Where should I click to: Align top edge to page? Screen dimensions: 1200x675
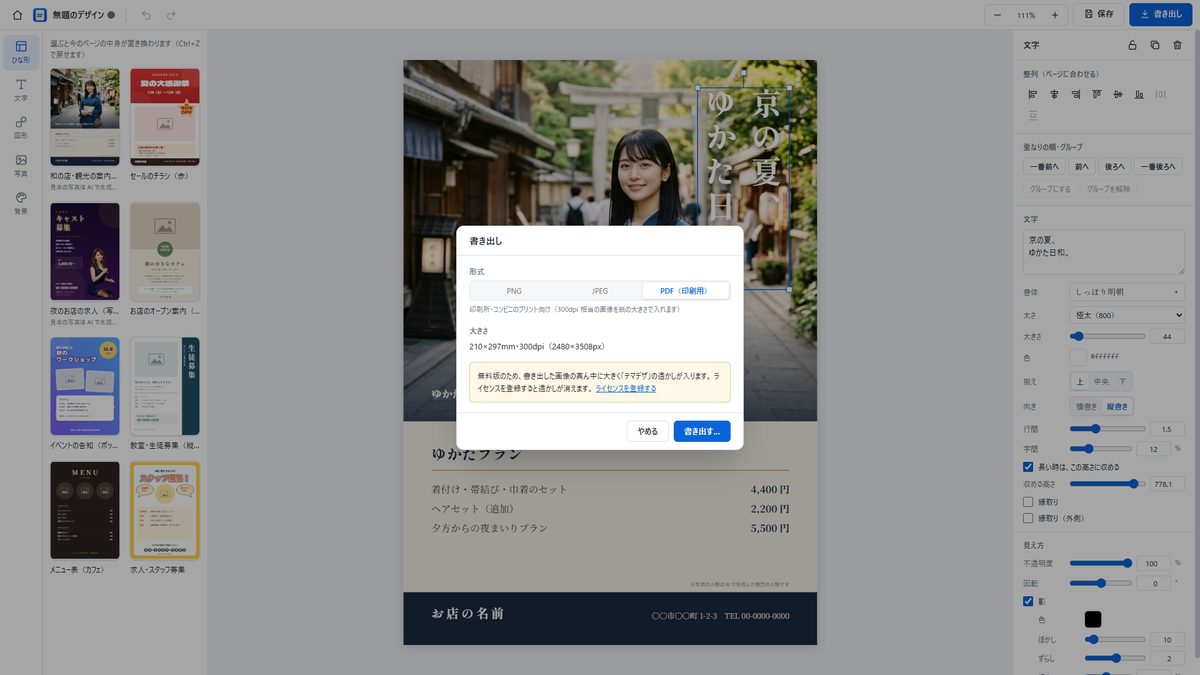click(x=1097, y=95)
